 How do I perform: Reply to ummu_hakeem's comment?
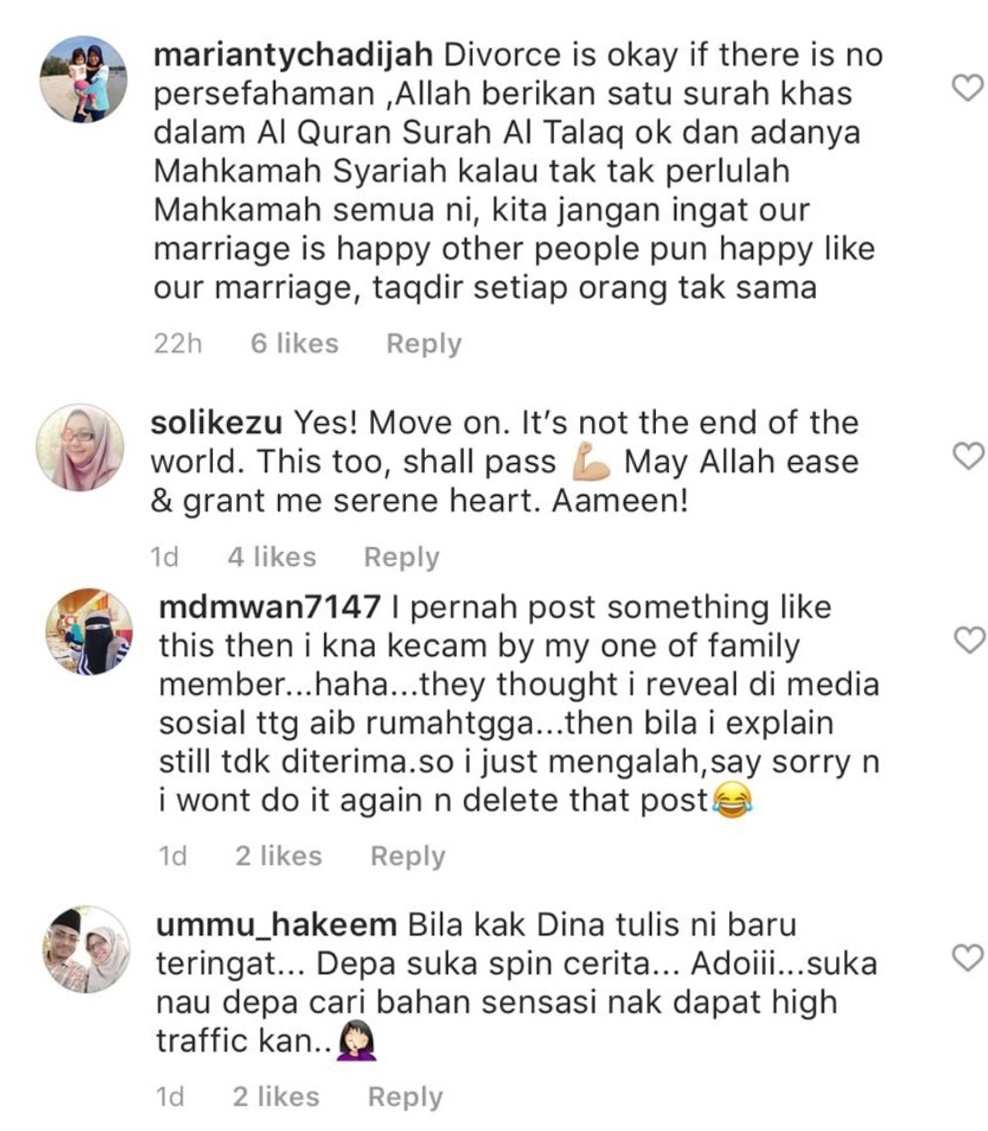pos(405,1097)
